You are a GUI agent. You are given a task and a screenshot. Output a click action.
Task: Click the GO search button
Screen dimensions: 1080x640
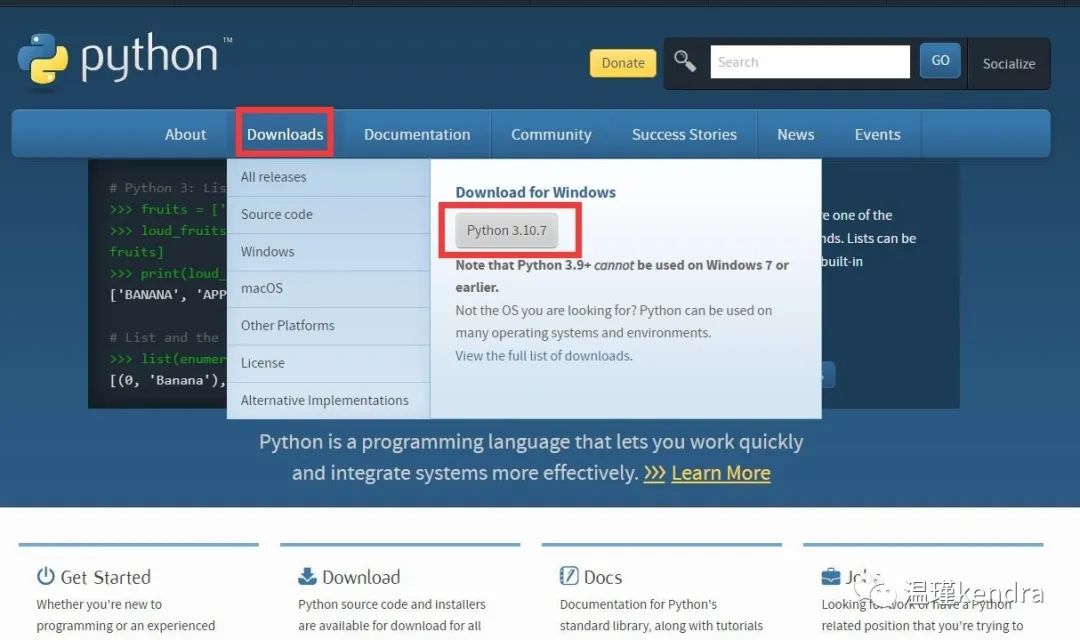pos(940,61)
